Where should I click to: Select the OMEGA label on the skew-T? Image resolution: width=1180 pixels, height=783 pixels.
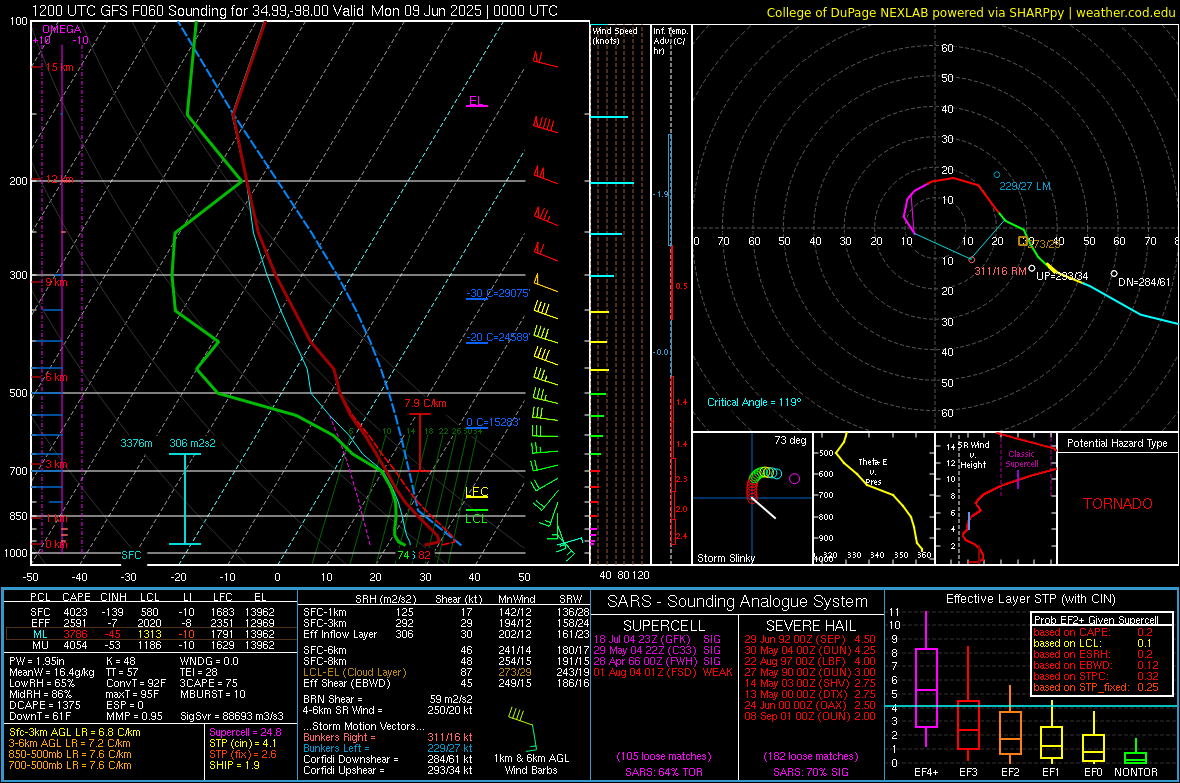click(61, 29)
